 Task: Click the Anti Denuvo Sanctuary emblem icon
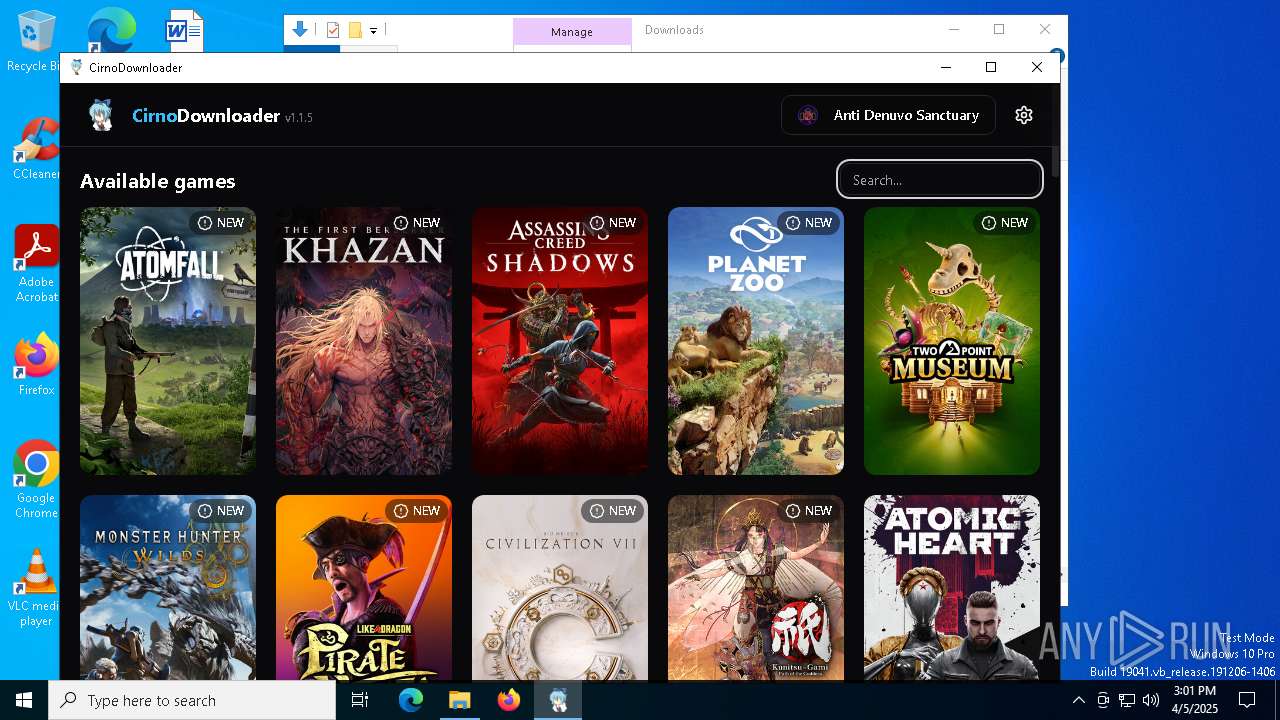coord(808,115)
